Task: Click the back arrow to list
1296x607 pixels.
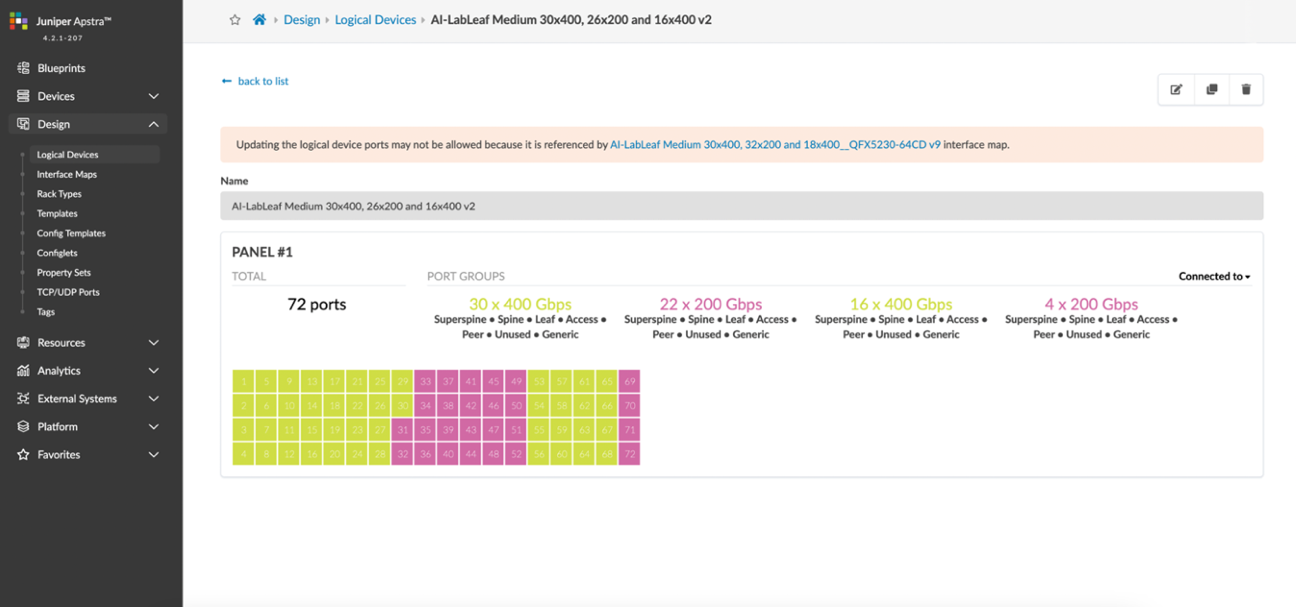Action: coord(227,81)
